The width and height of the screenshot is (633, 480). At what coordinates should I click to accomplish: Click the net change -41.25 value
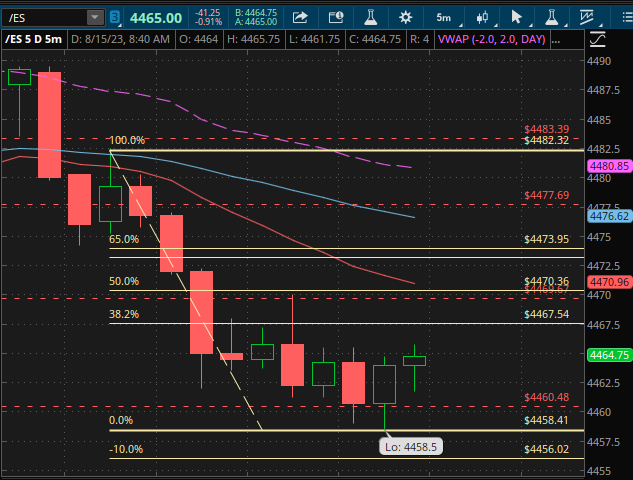(x=208, y=13)
